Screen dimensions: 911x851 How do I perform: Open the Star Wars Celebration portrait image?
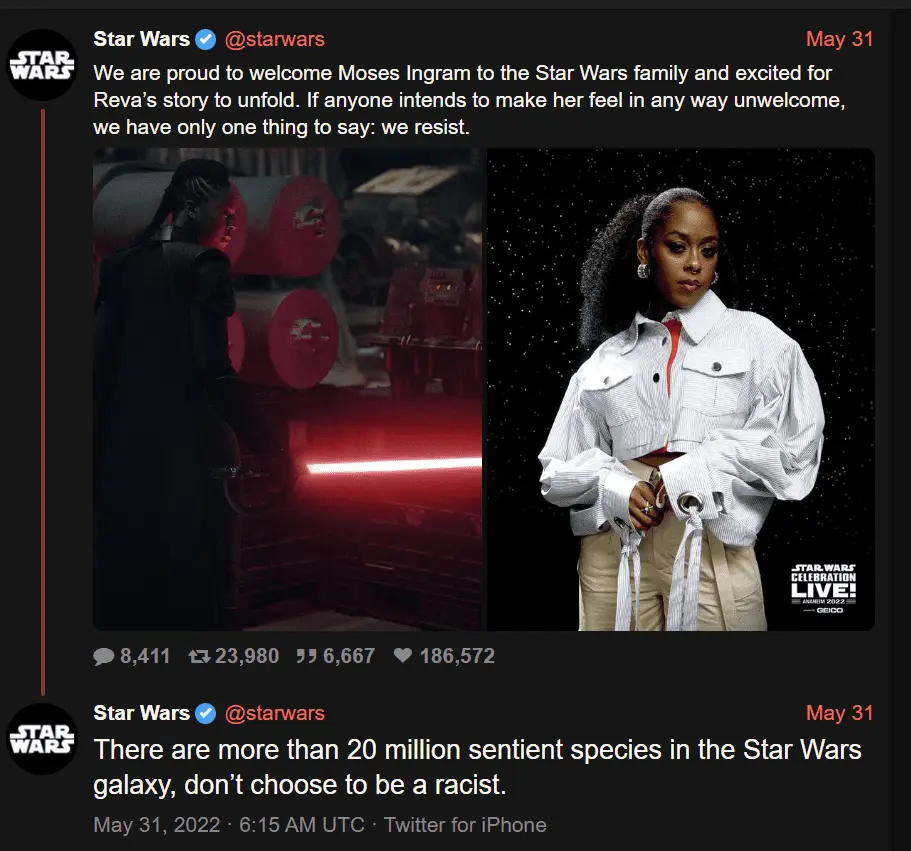[x=680, y=389]
